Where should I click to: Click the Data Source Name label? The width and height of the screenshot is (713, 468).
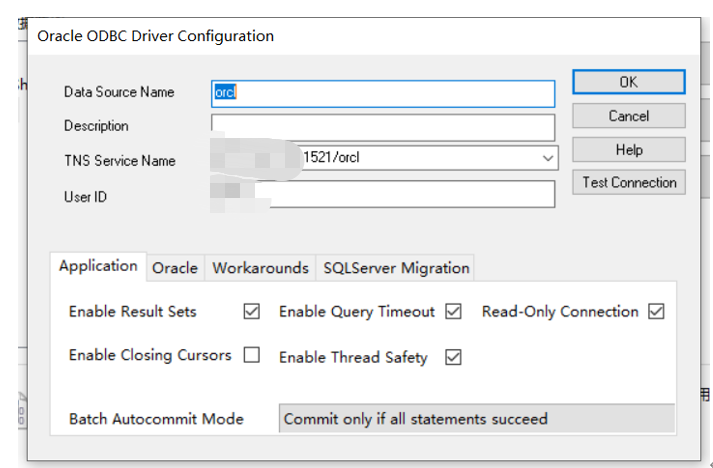click(119, 92)
